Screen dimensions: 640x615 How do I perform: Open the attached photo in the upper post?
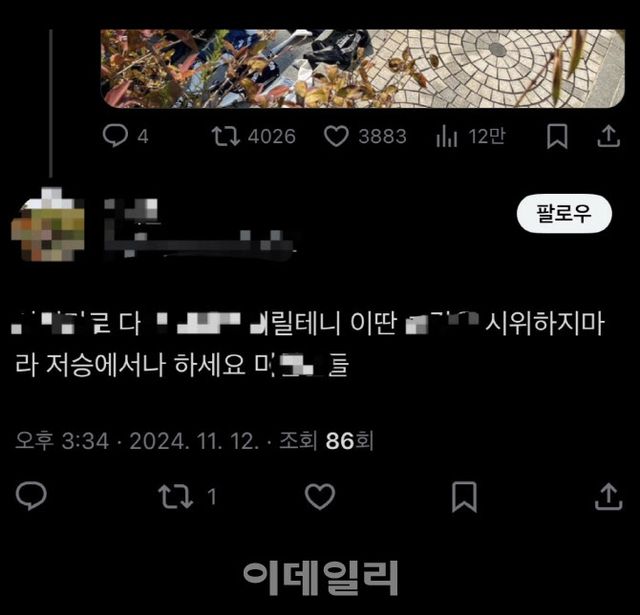(x=362, y=69)
